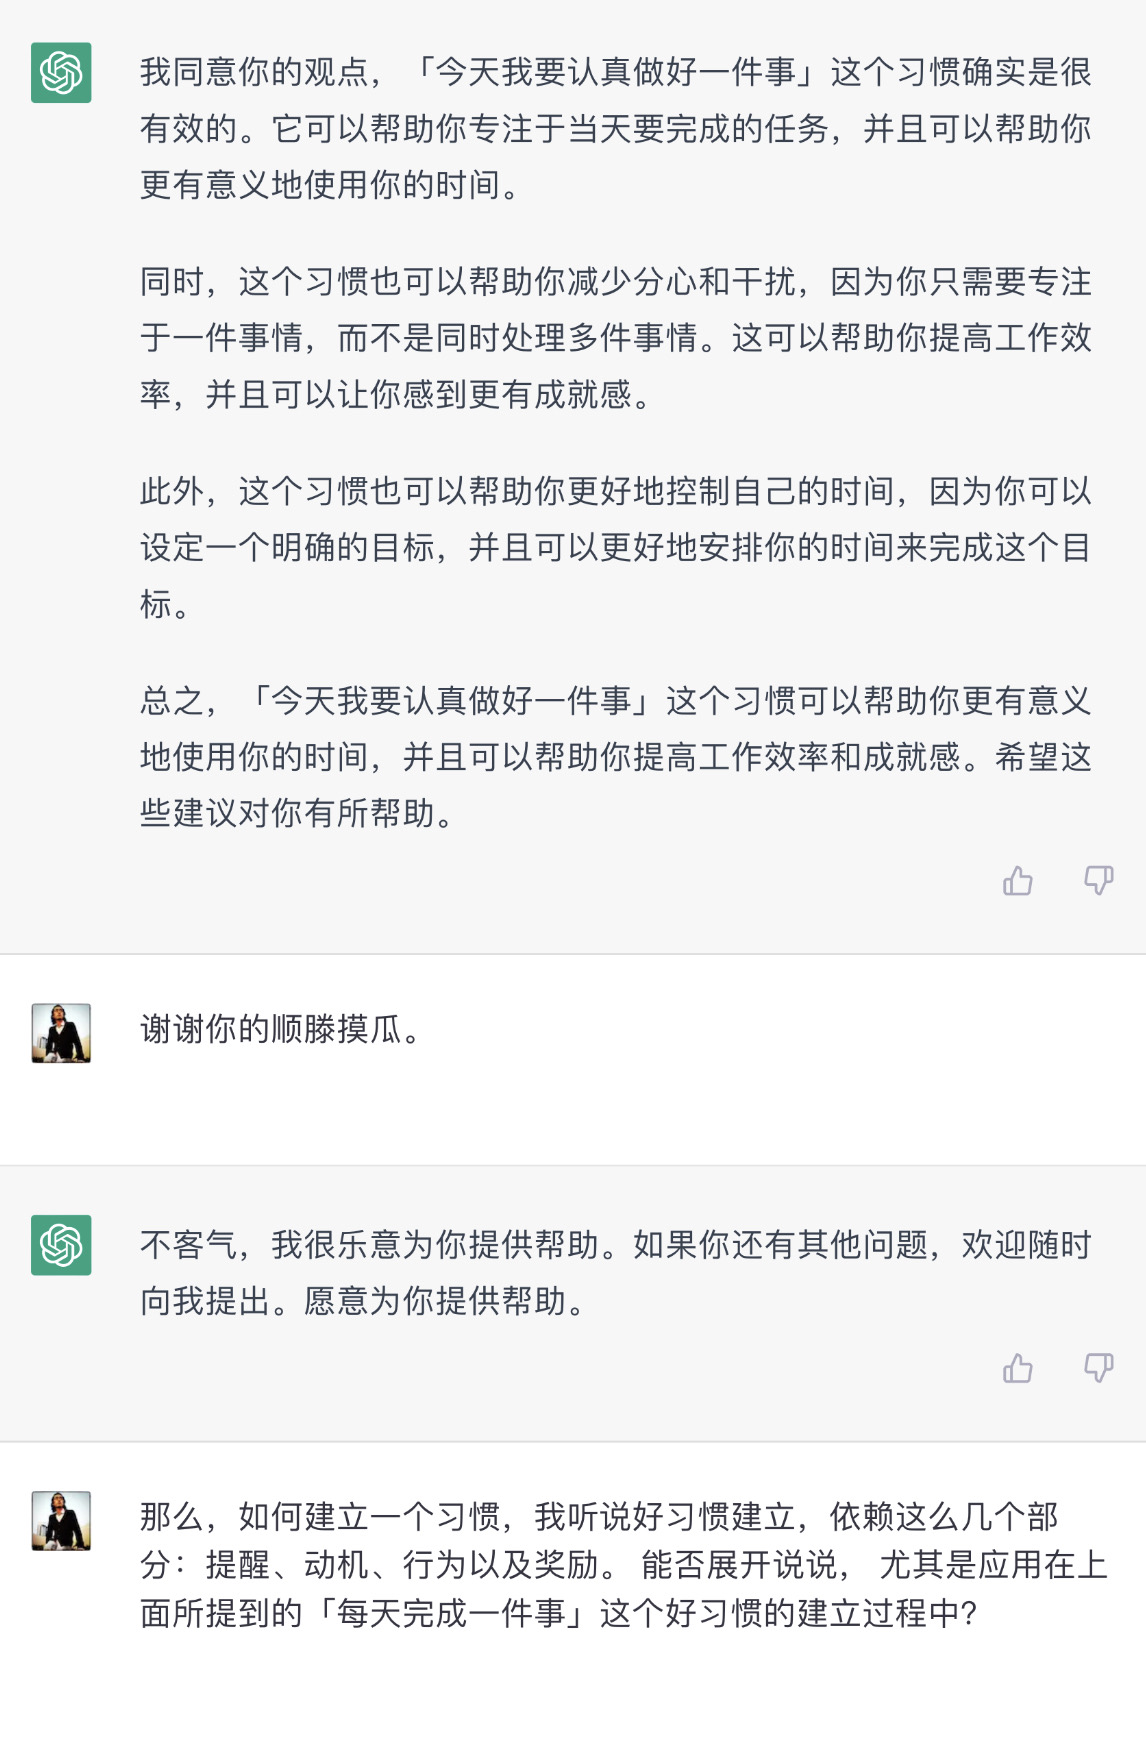Thumbs up the long 我同意你的观点 response

[1018, 881]
